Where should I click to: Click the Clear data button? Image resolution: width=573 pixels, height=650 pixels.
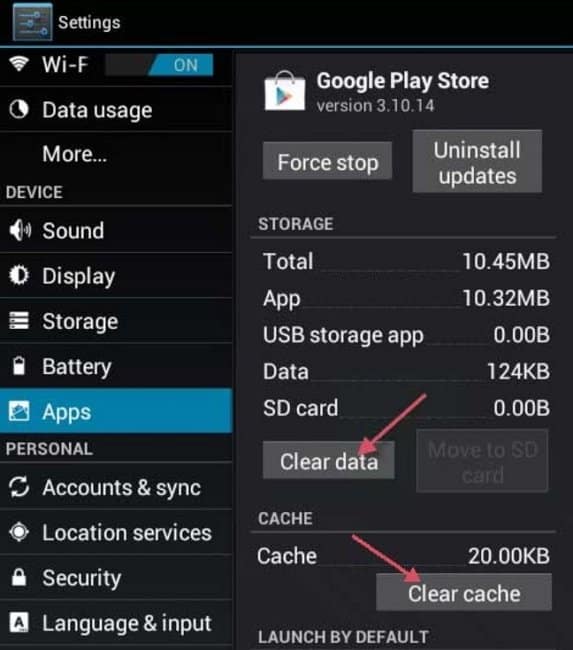(x=329, y=460)
